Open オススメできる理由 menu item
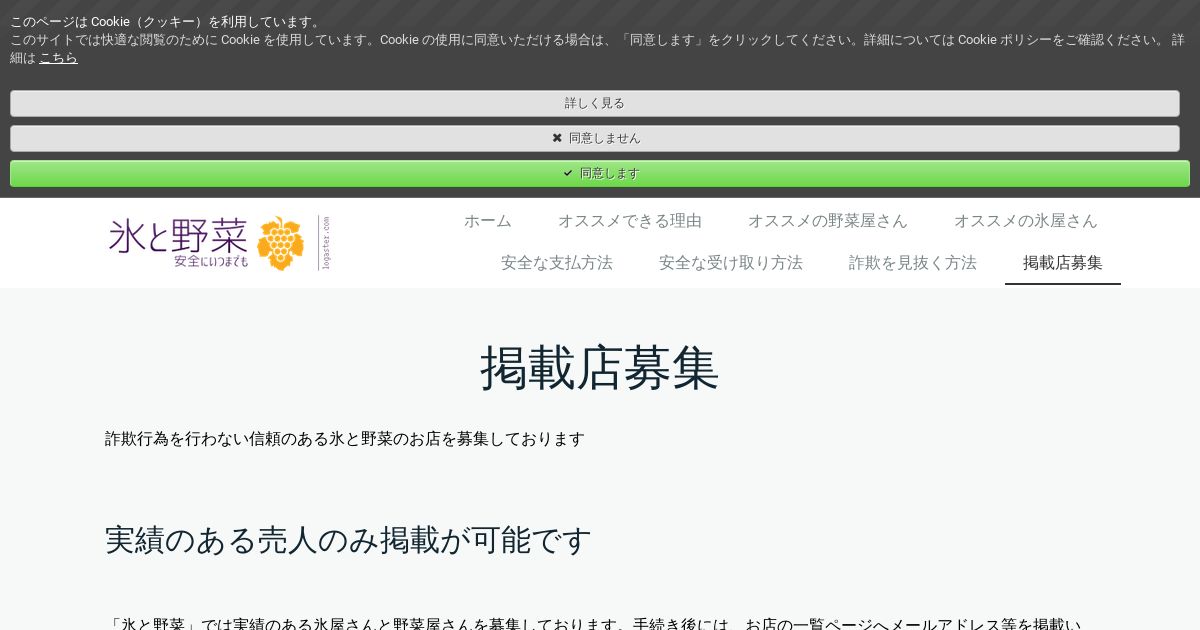The height and width of the screenshot is (630, 1200). coord(630,221)
